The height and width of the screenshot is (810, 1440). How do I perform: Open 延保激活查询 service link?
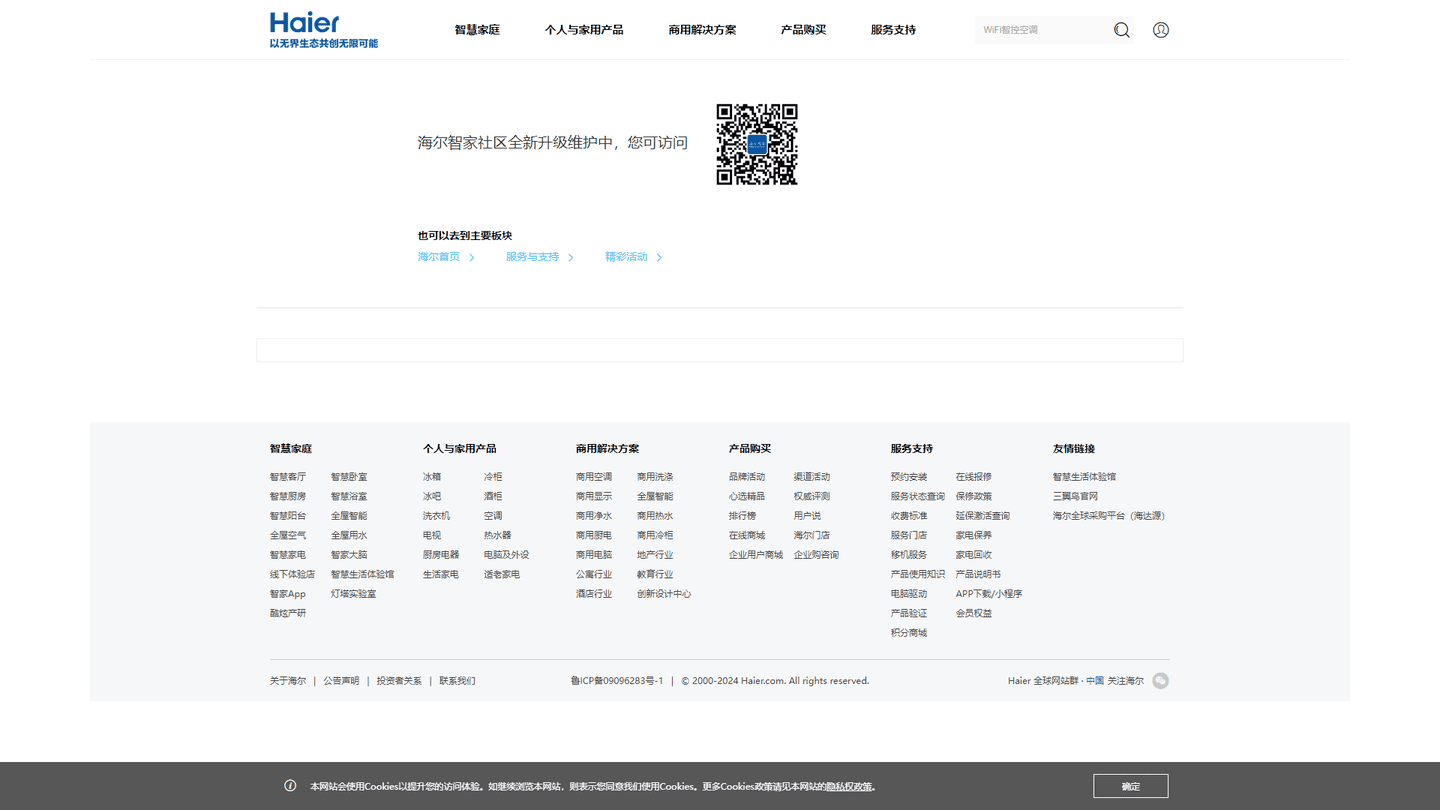pyautogui.click(x=983, y=516)
